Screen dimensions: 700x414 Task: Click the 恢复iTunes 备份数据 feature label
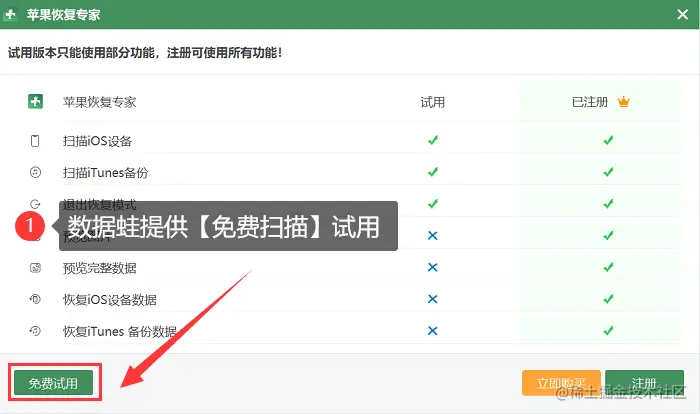tap(120, 331)
